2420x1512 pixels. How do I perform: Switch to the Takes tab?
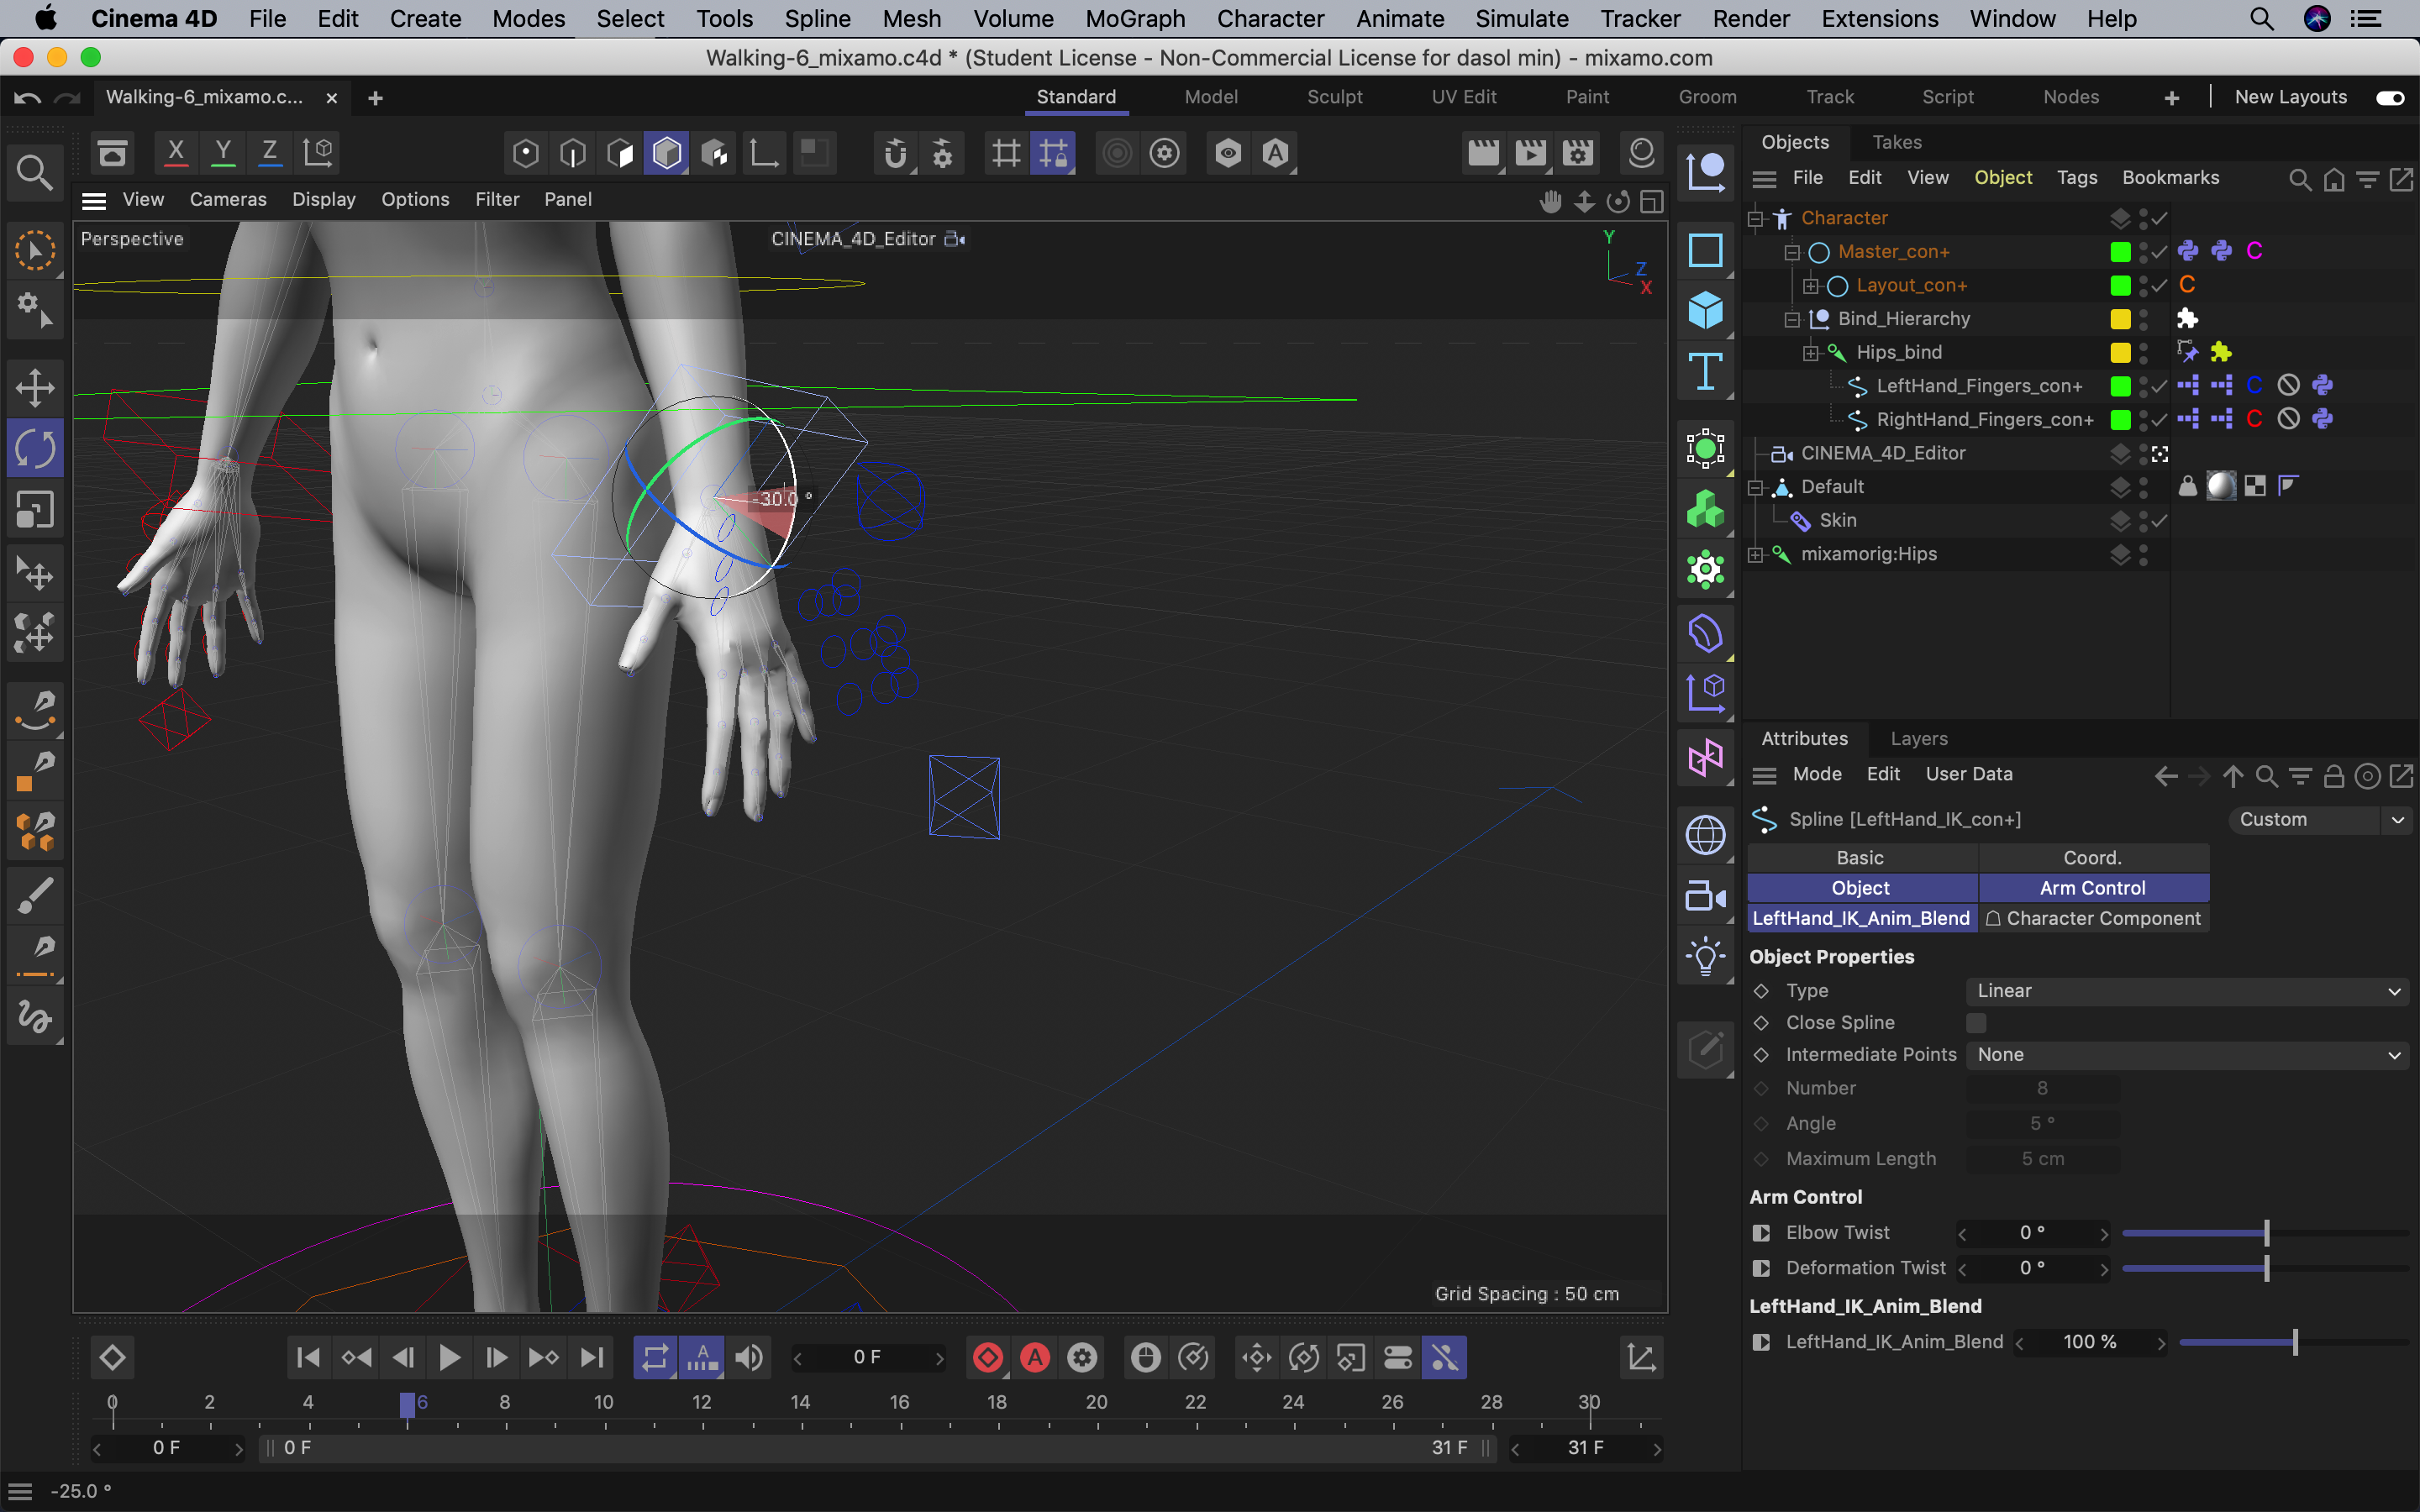(1896, 142)
